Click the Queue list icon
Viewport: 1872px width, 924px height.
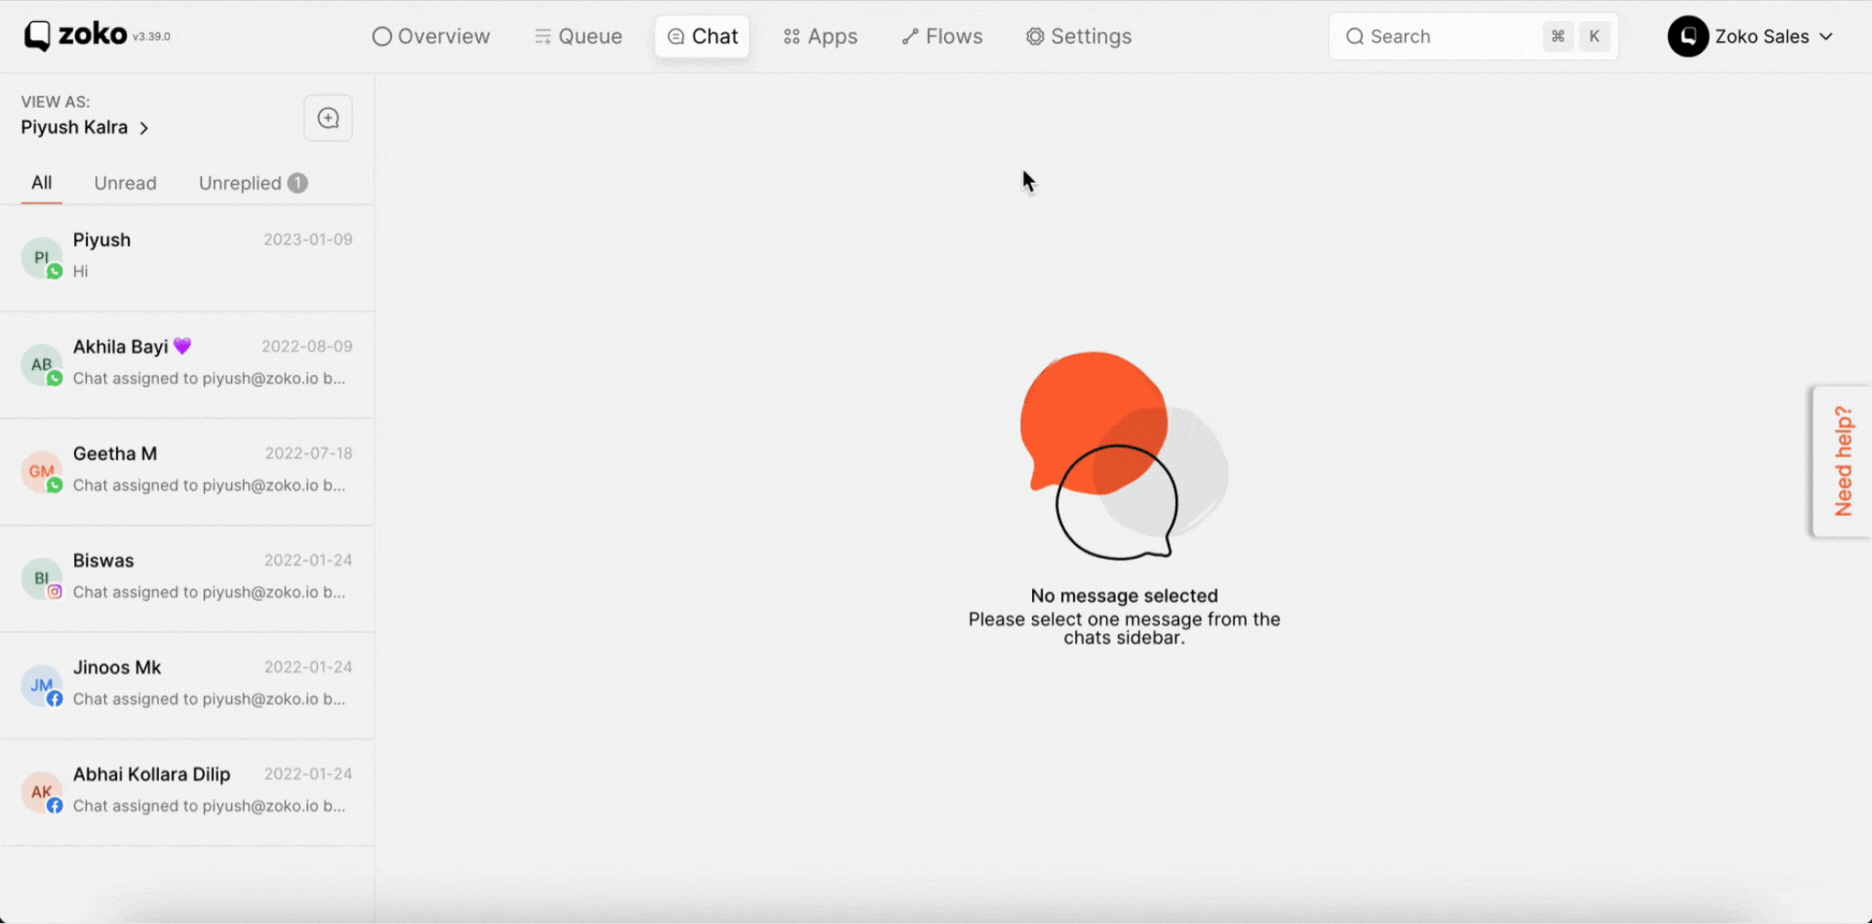click(543, 36)
